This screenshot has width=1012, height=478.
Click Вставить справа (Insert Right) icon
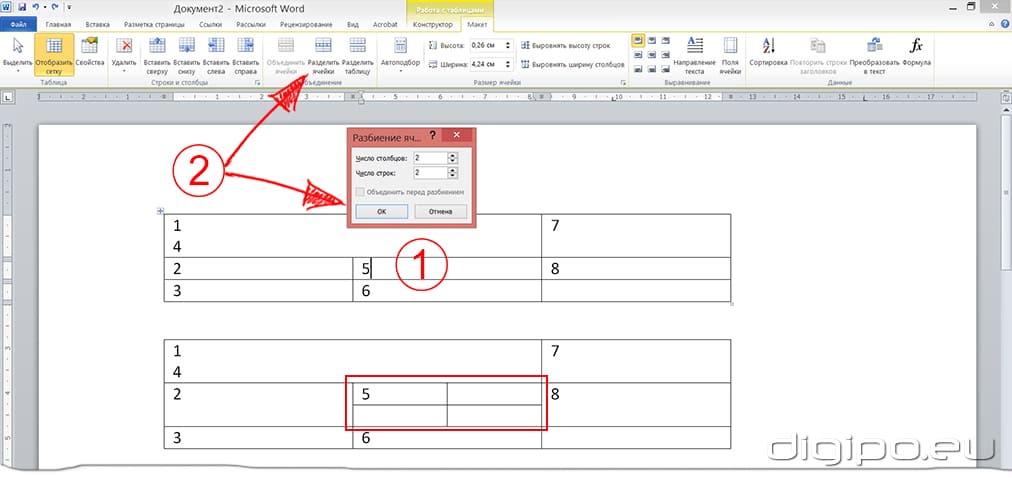coord(245,48)
